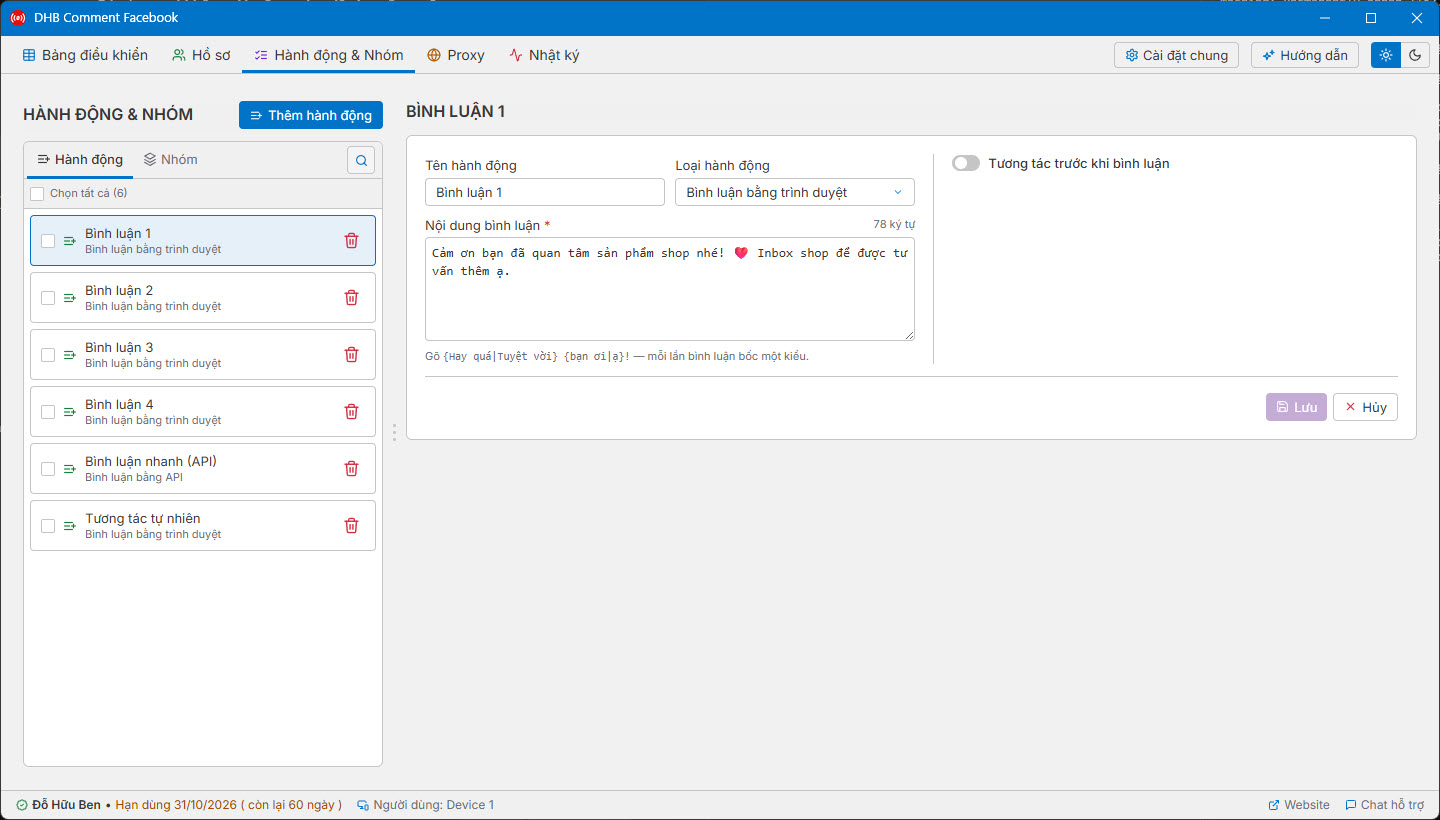Tick the checkbox for Bình luận 4
The image size is (1440, 820).
(x=48, y=411)
